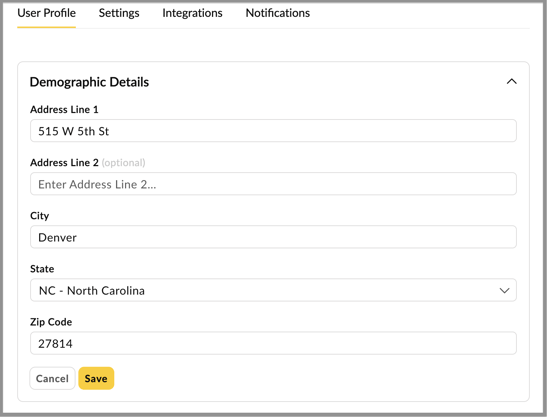Click the Demographic Details heading

(89, 82)
